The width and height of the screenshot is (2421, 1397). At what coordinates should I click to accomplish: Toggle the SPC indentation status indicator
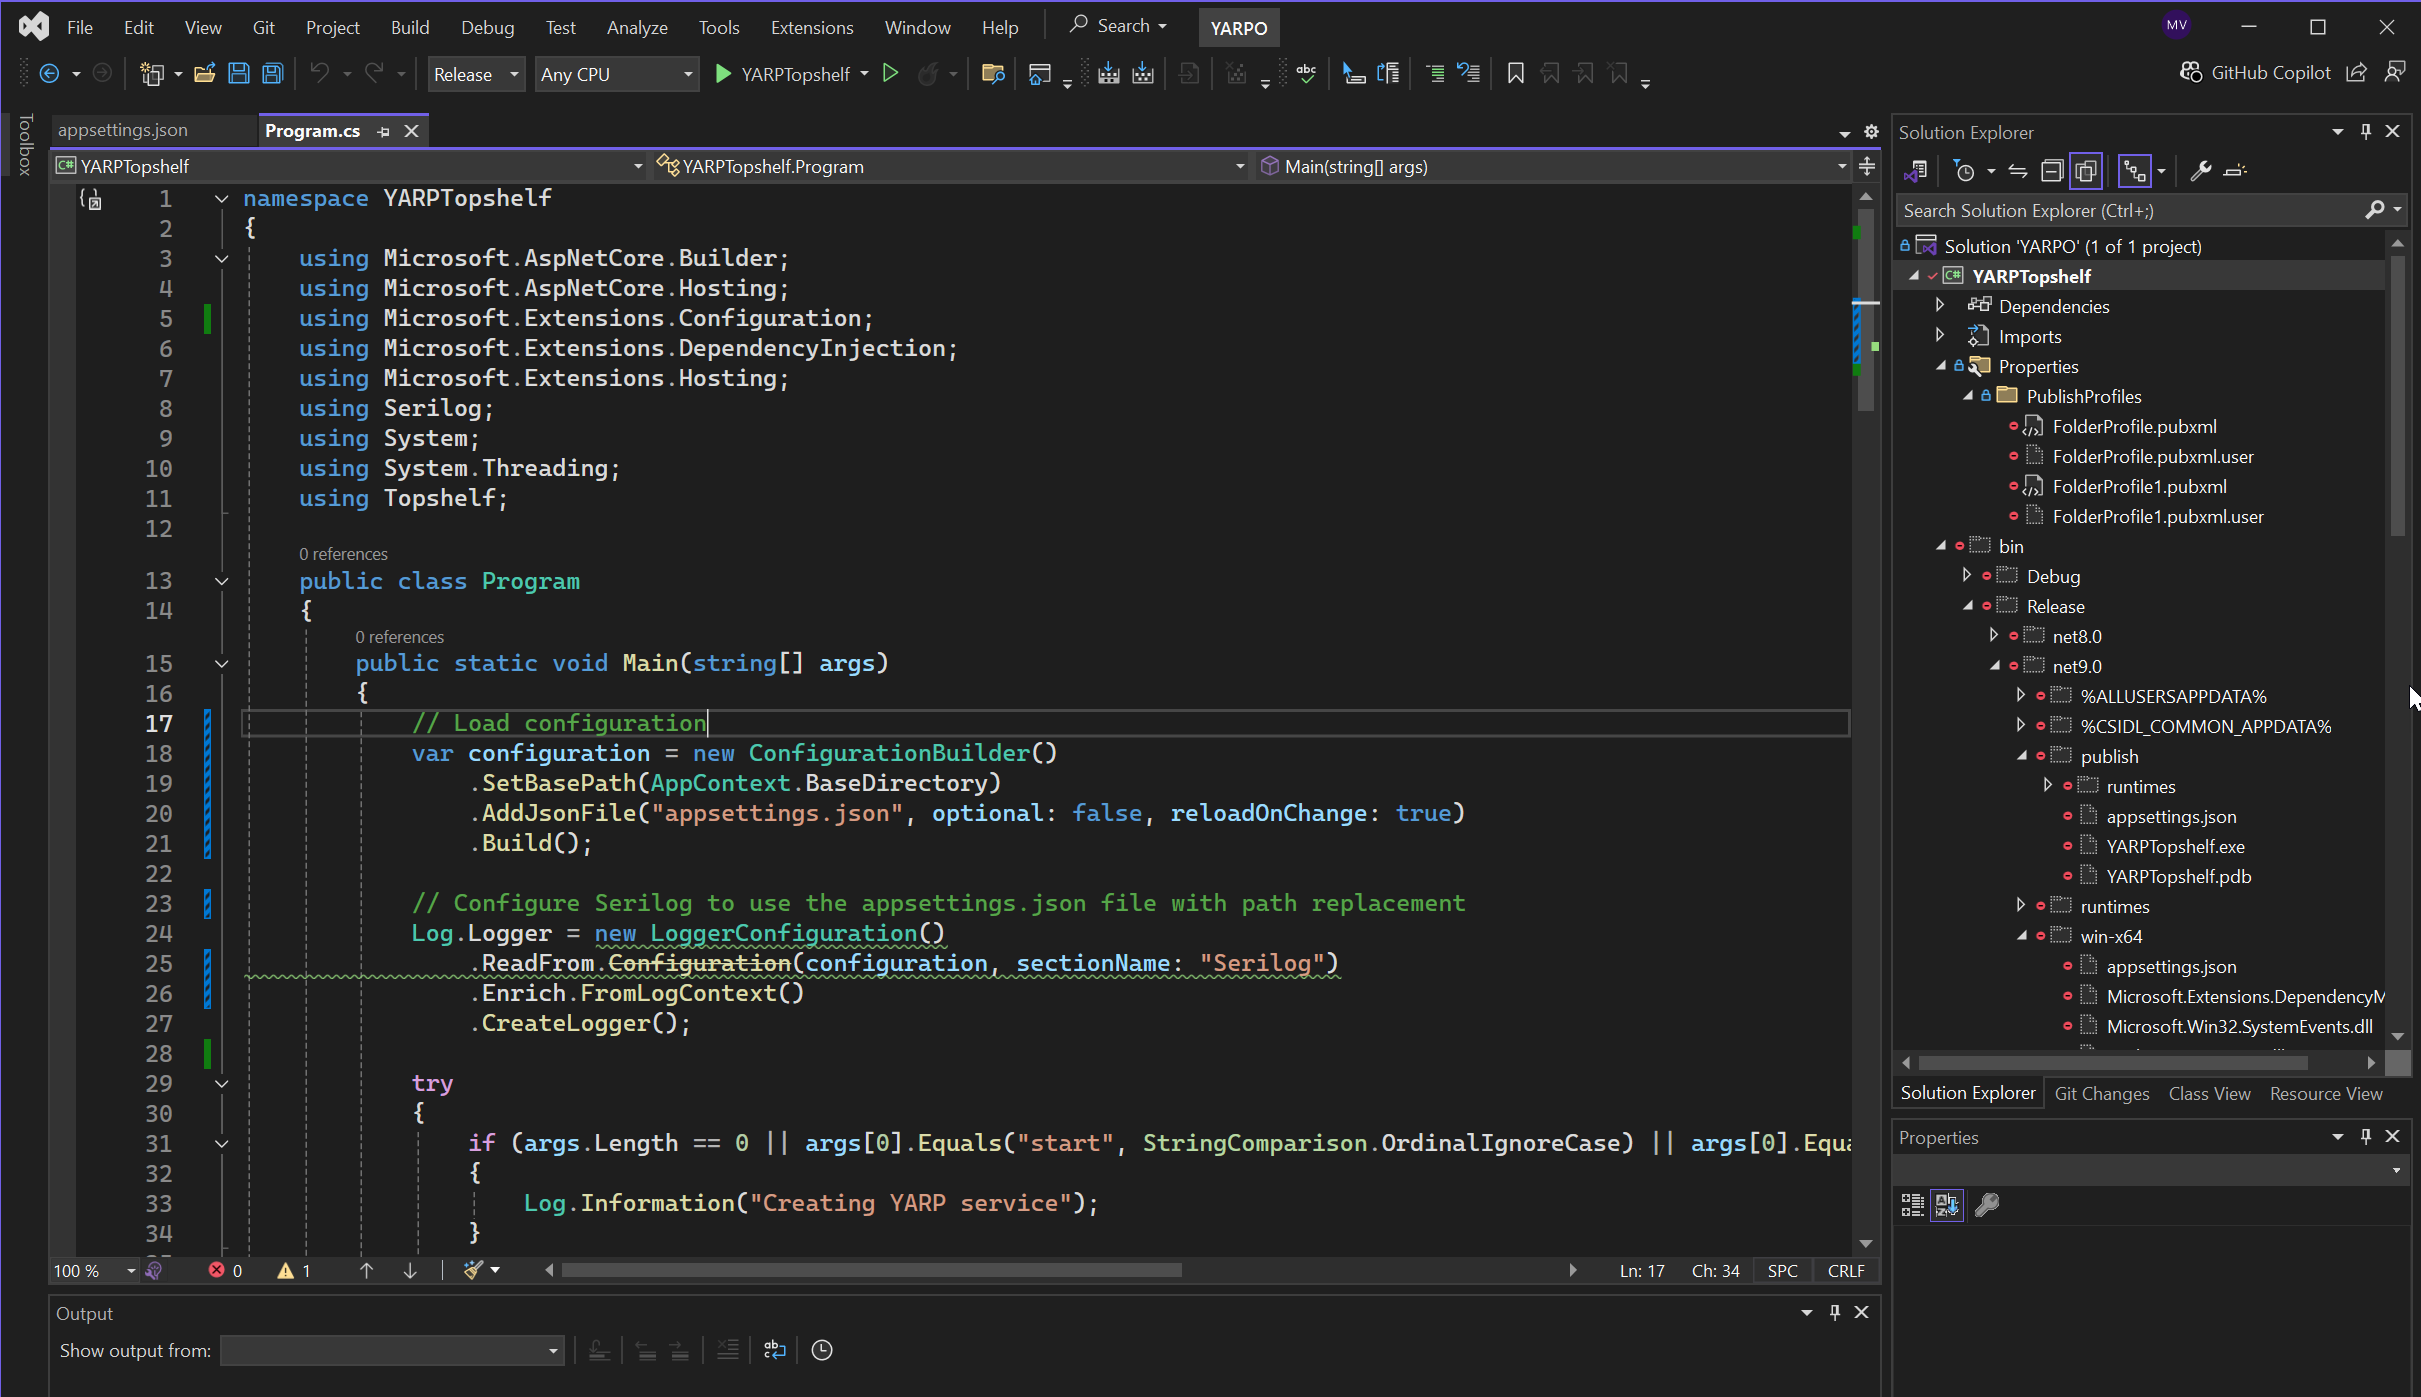pyautogui.click(x=1782, y=1270)
